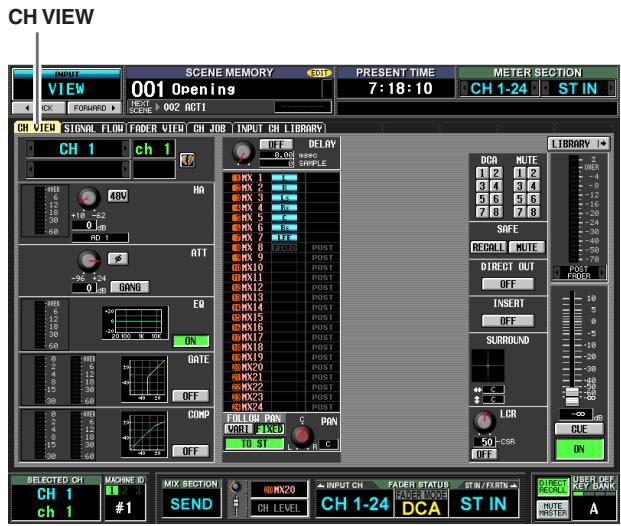Enable GATE with its OFF button
This screenshot has width=621, height=526.
point(191,396)
